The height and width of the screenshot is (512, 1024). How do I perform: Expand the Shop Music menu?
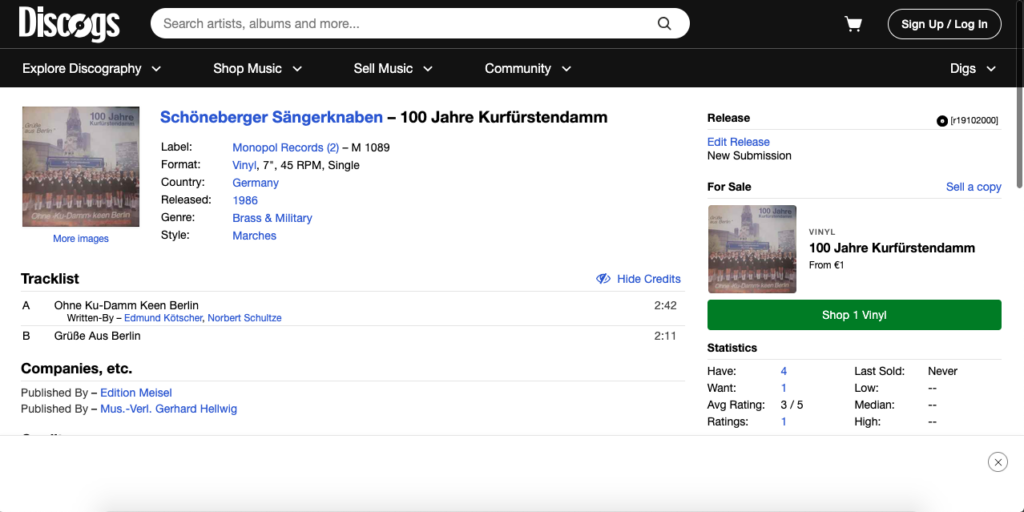point(257,69)
